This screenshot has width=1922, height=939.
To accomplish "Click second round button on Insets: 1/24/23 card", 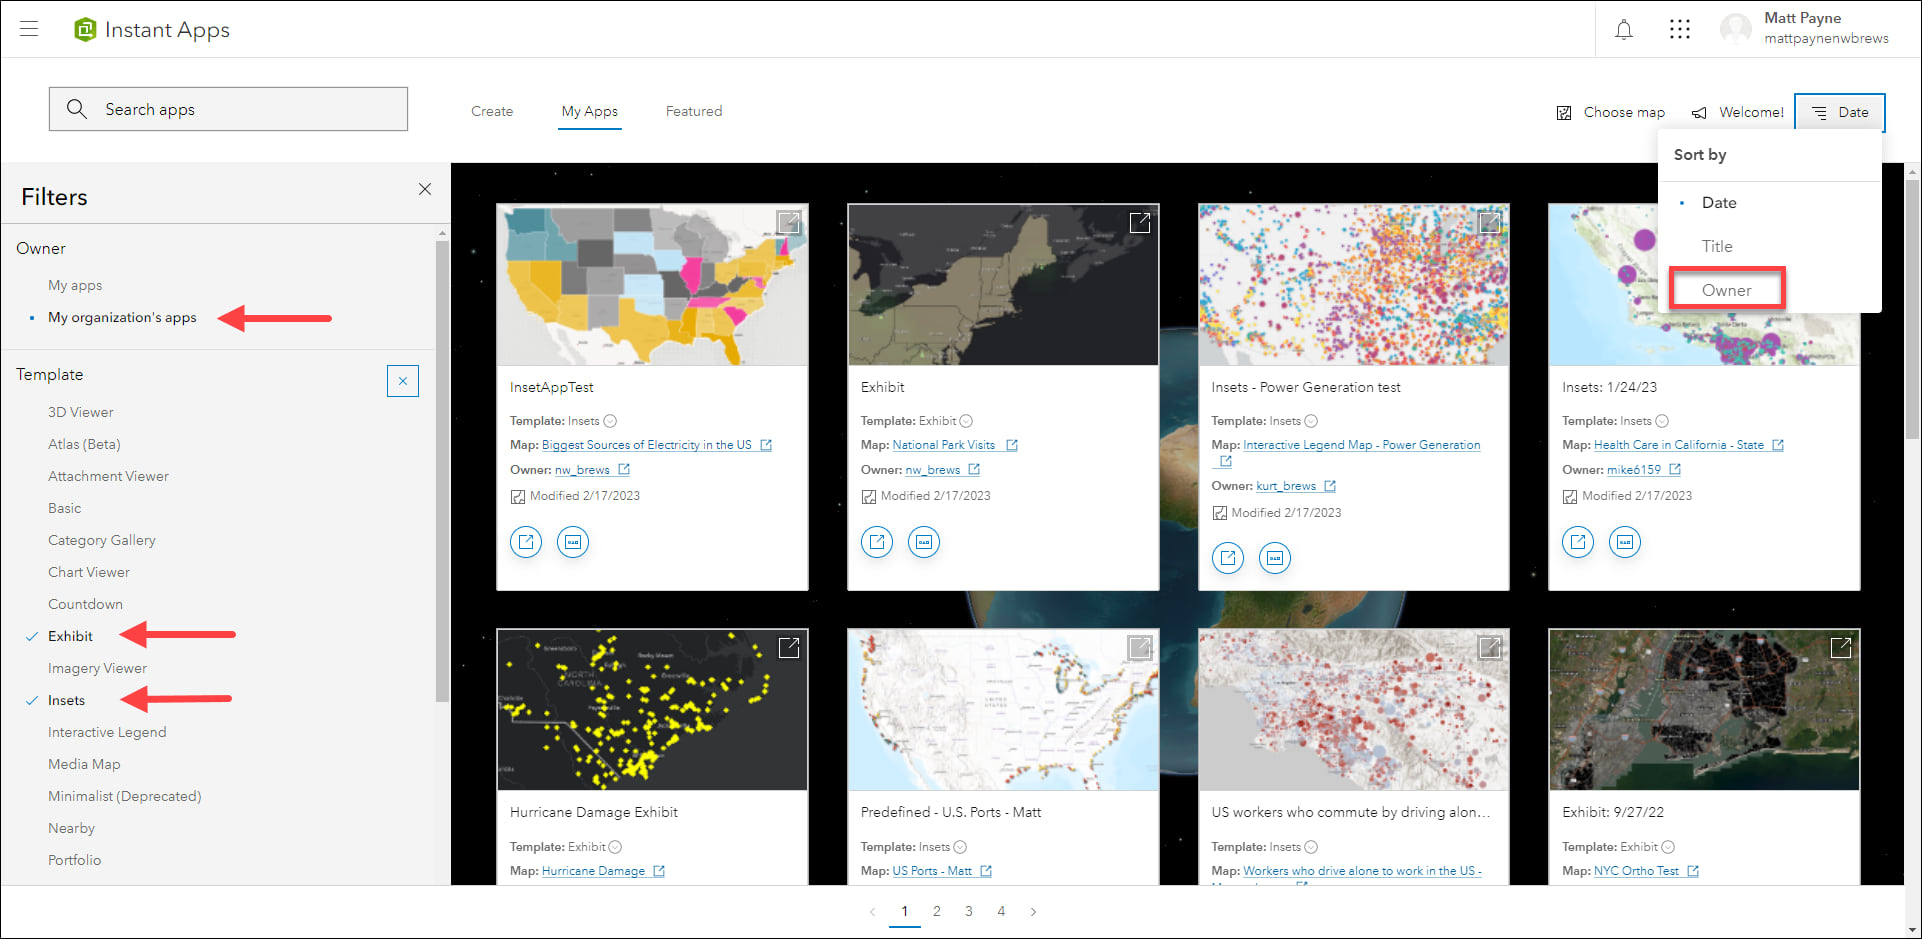I will [x=1625, y=542].
